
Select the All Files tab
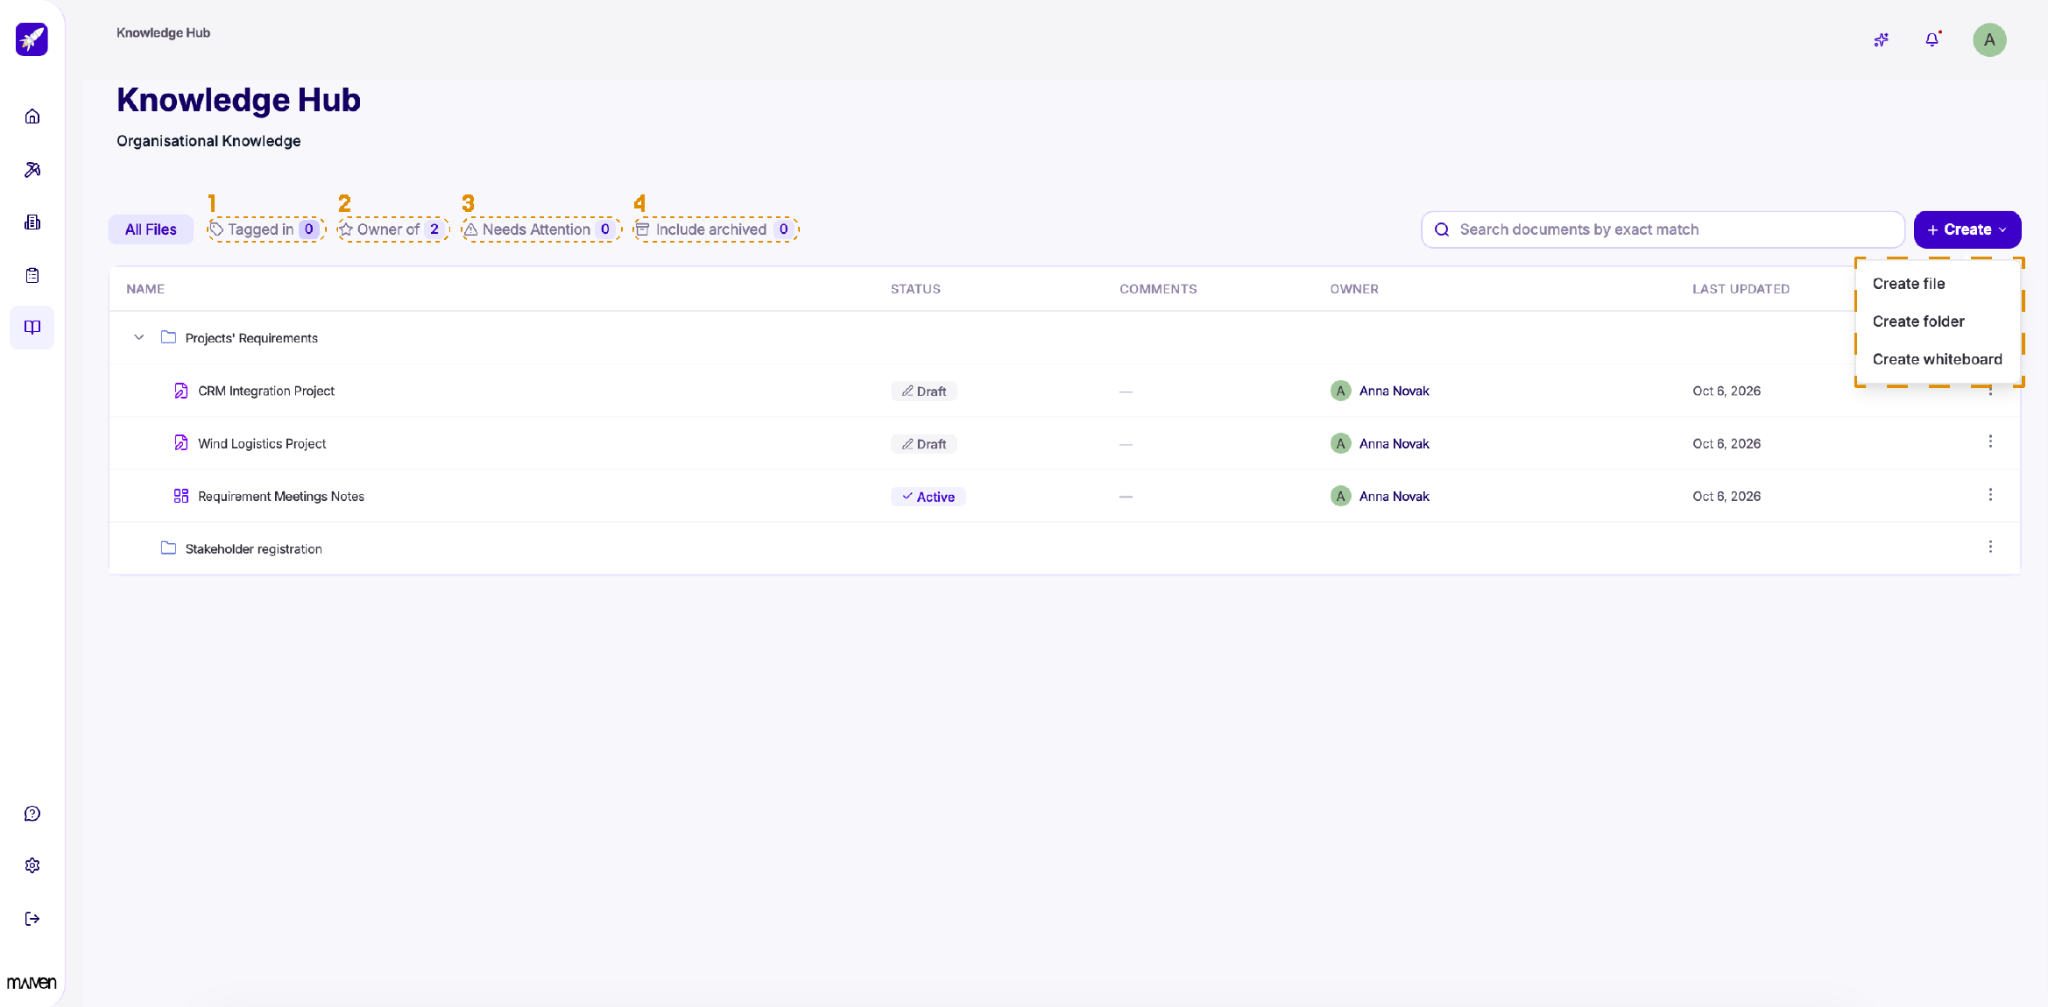pyautogui.click(x=151, y=230)
